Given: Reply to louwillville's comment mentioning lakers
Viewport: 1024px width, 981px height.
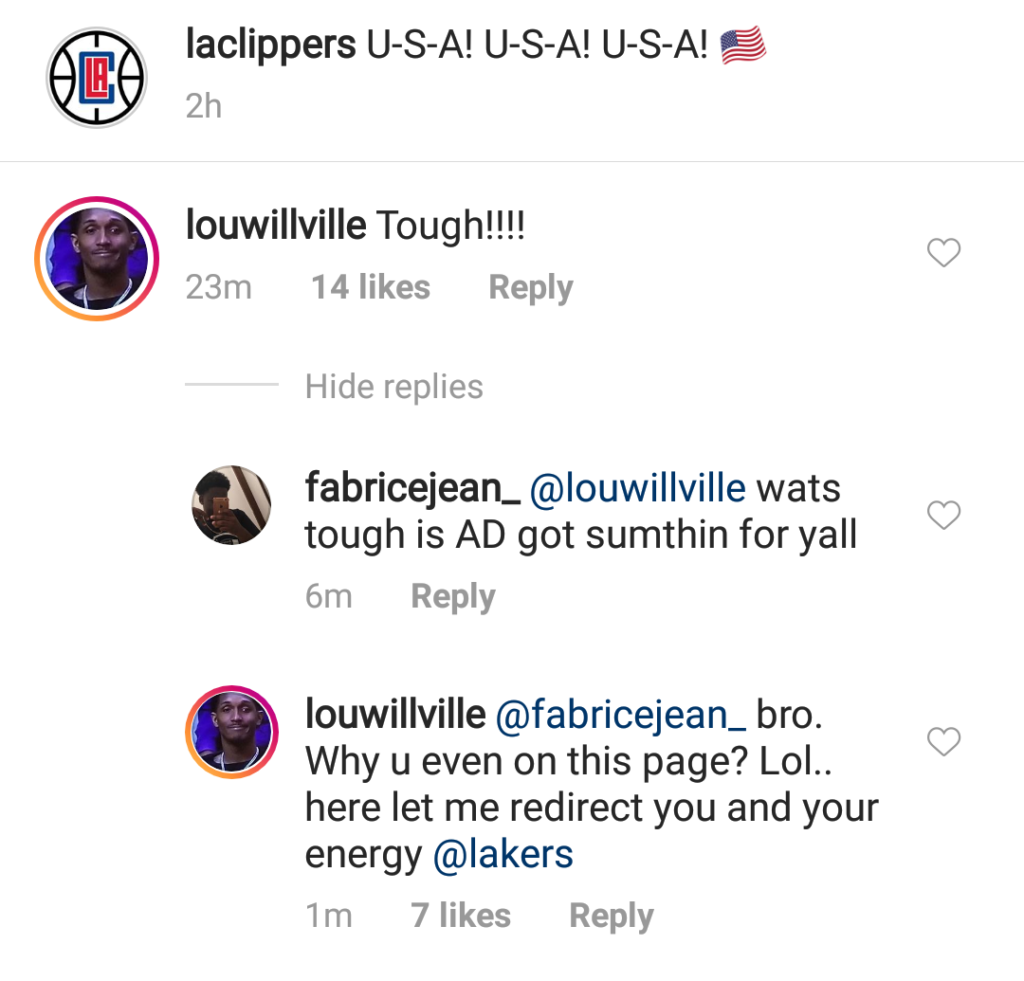Looking at the screenshot, I should [611, 916].
